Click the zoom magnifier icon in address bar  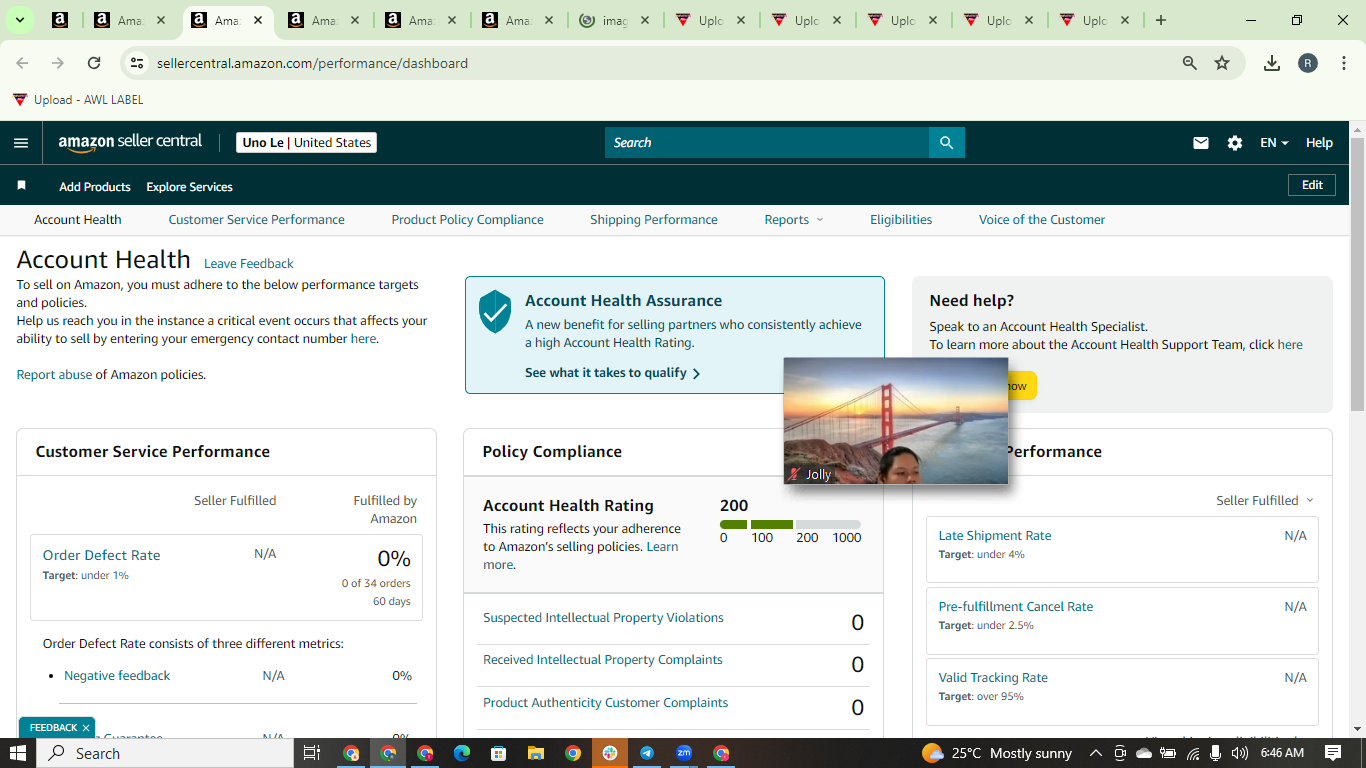pyautogui.click(x=1190, y=63)
